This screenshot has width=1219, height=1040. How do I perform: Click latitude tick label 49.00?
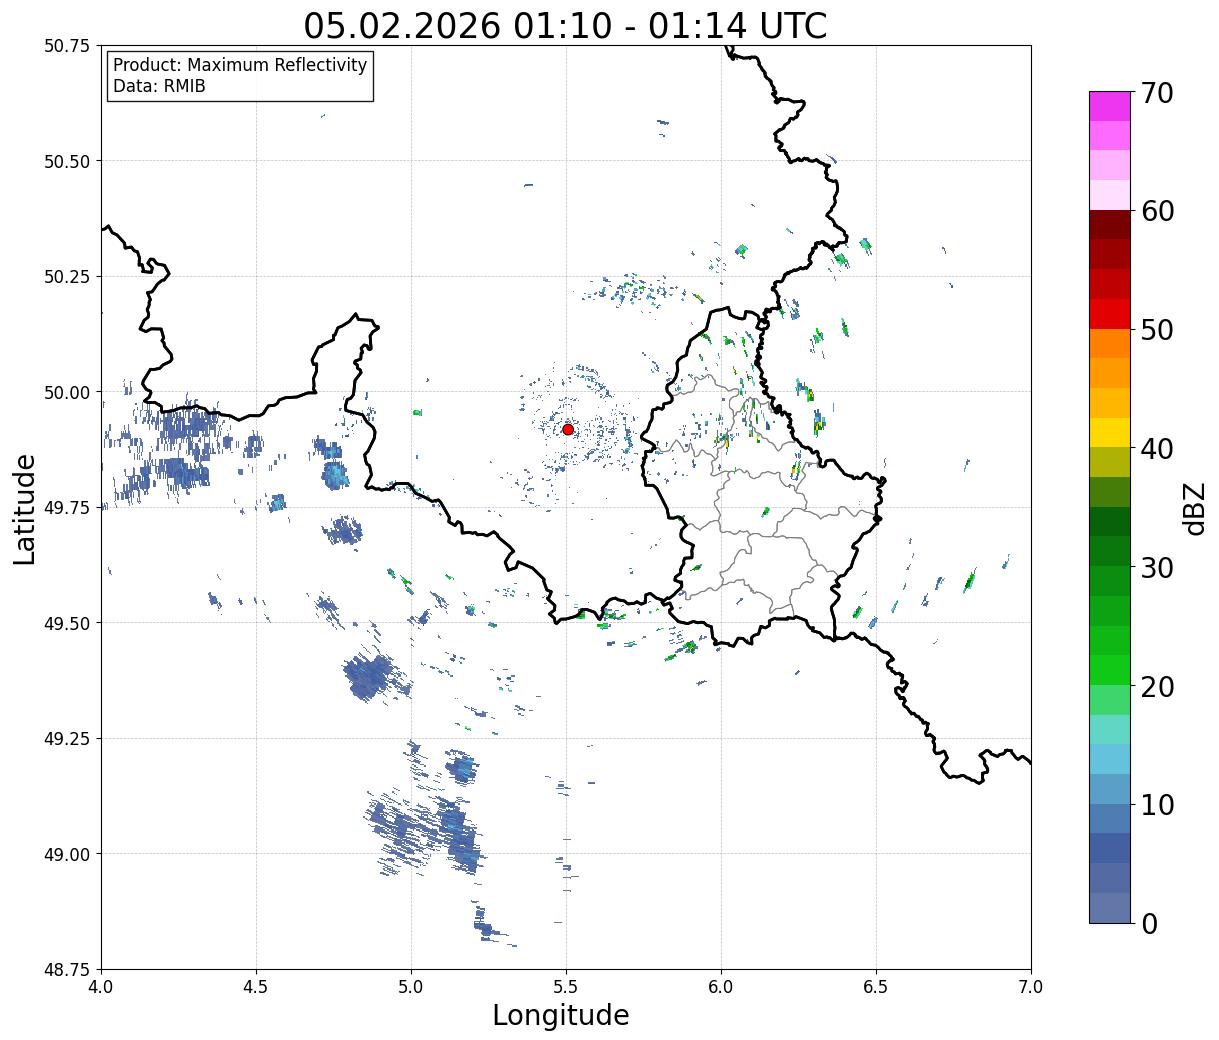(67, 854)
